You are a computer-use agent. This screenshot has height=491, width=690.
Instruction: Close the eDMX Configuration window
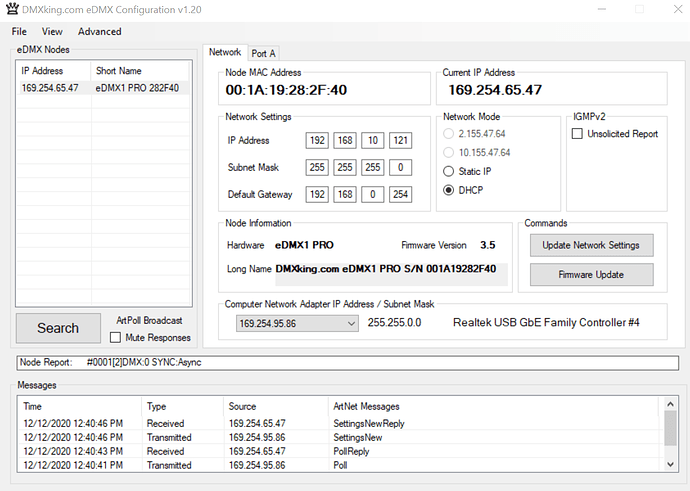[678, 9]
